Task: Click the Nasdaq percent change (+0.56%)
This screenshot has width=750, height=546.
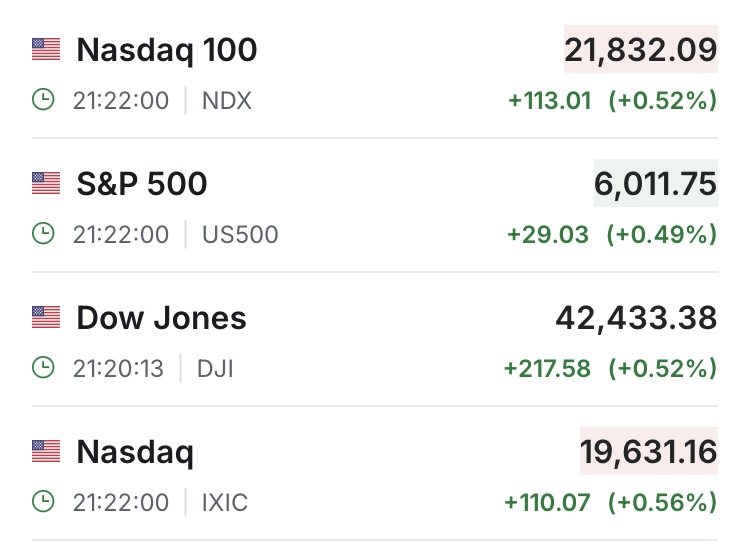Action: tap(663, 502)
